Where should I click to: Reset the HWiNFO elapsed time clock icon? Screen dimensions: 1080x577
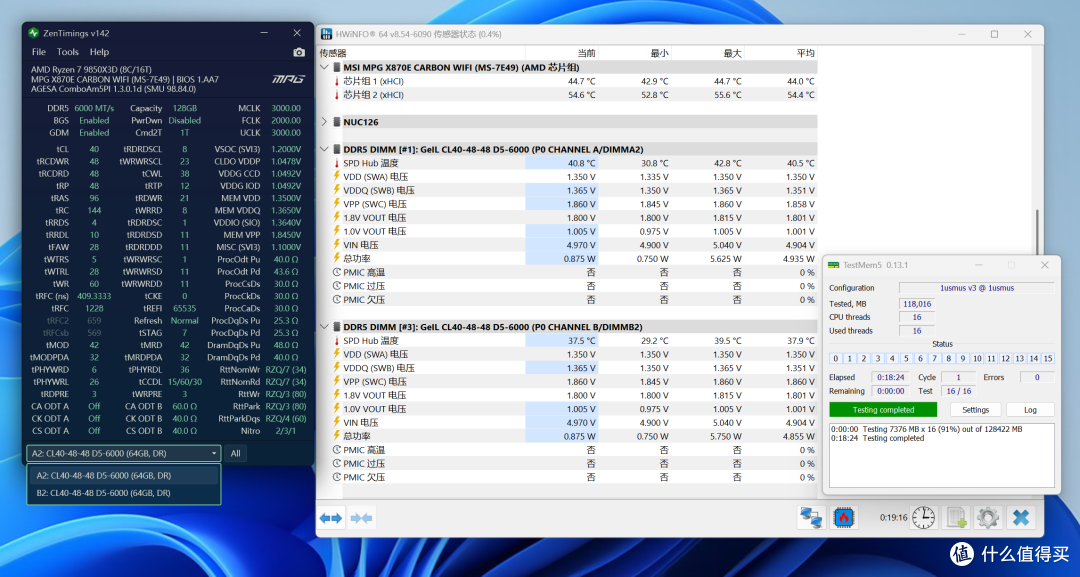(923, 518)
